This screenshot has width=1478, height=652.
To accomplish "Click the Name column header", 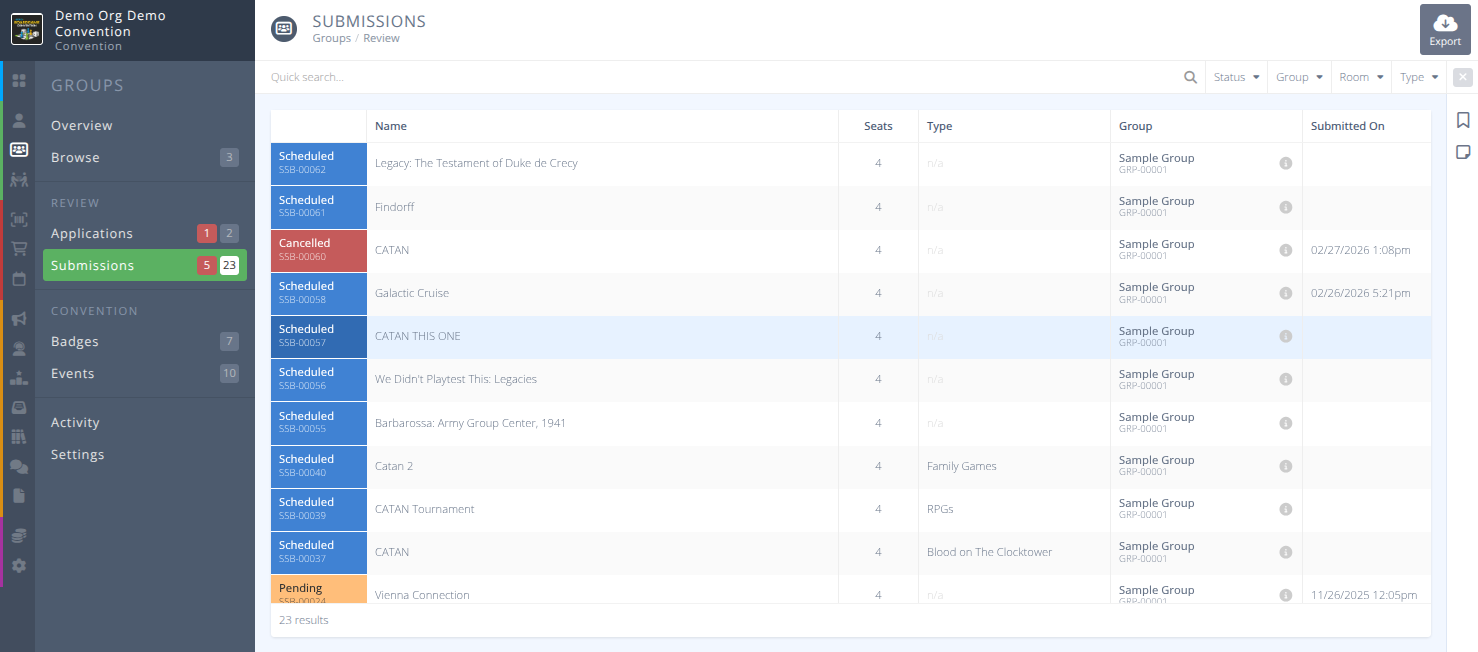I will tap(602, 126).
